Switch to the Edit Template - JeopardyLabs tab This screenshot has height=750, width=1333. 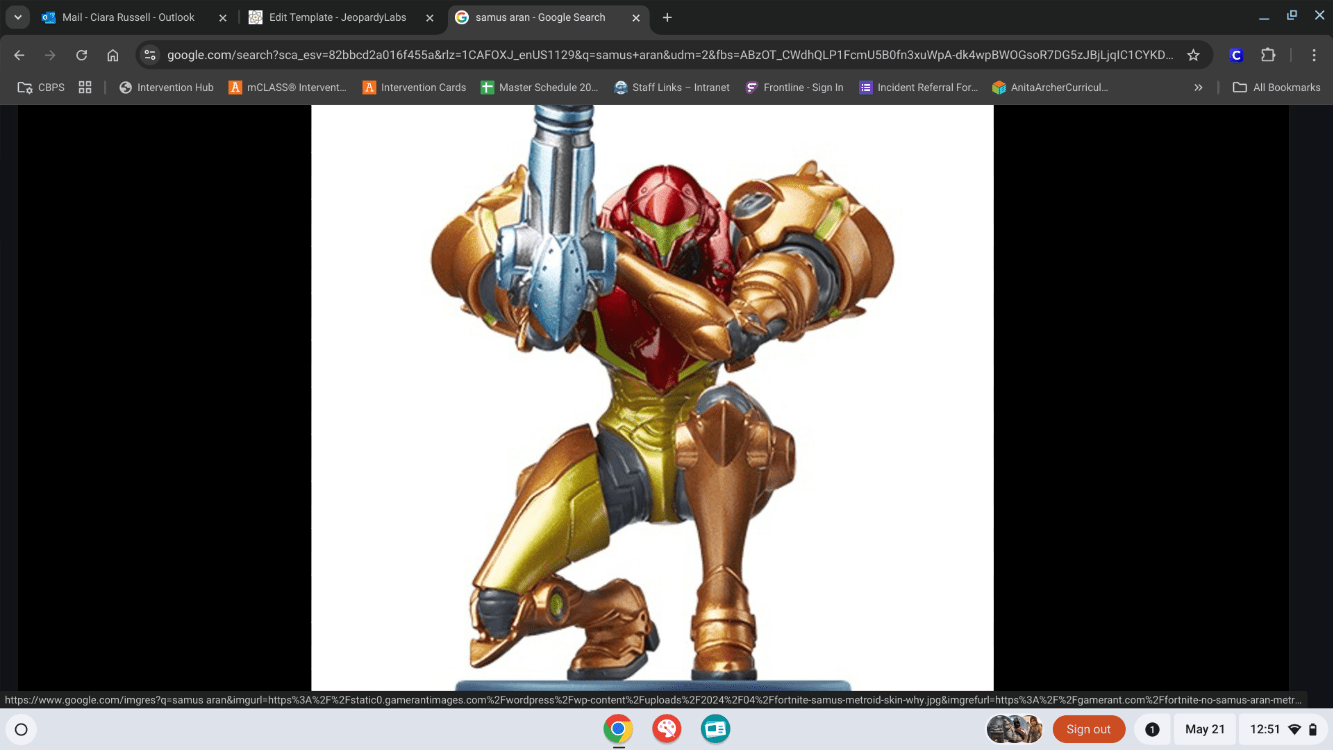tap(341, 17)
